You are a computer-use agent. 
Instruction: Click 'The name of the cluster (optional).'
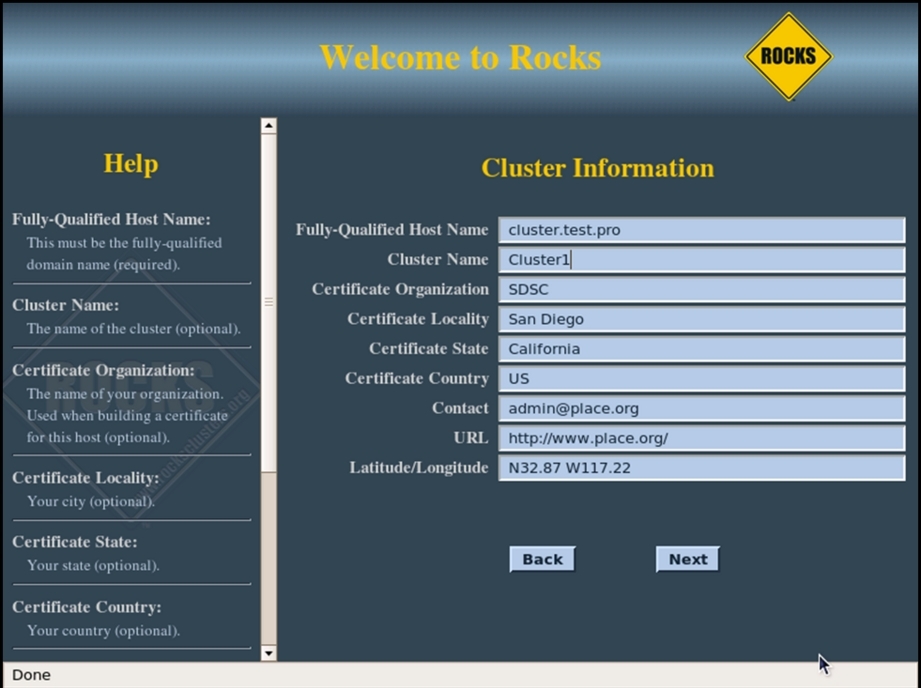(x=134, y=329)
